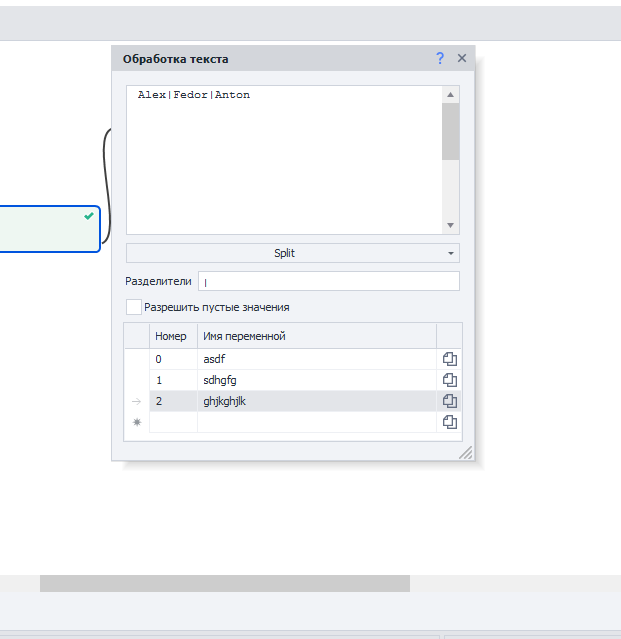621x639 pixels.
Task: Click into the 'Разделители' input field
Action: click(x=328, y=282)
